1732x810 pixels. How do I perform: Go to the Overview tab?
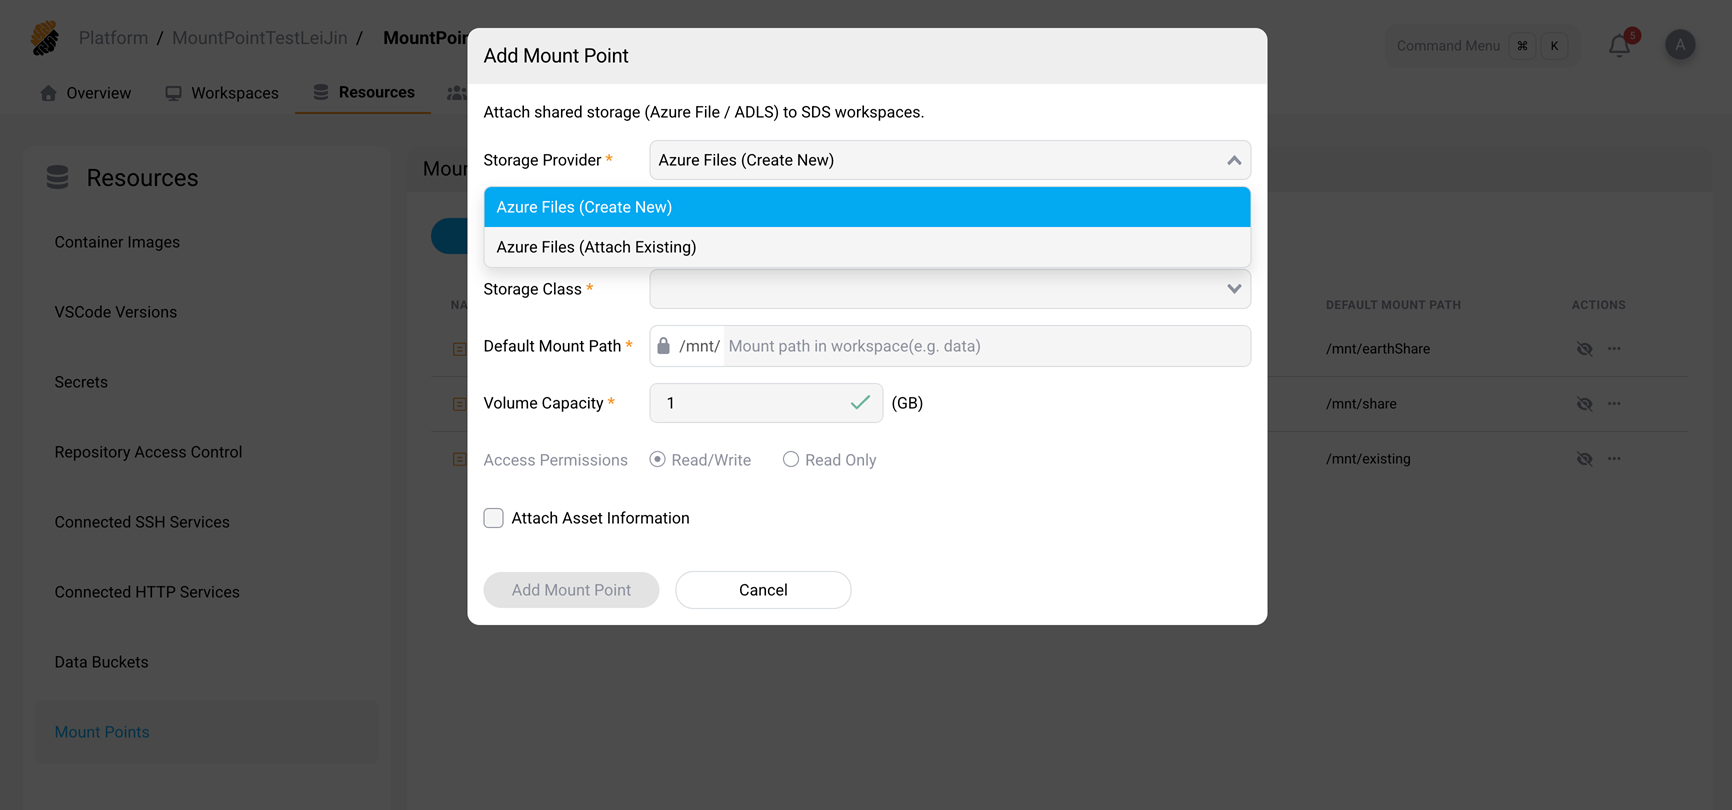tap(85, 93)
